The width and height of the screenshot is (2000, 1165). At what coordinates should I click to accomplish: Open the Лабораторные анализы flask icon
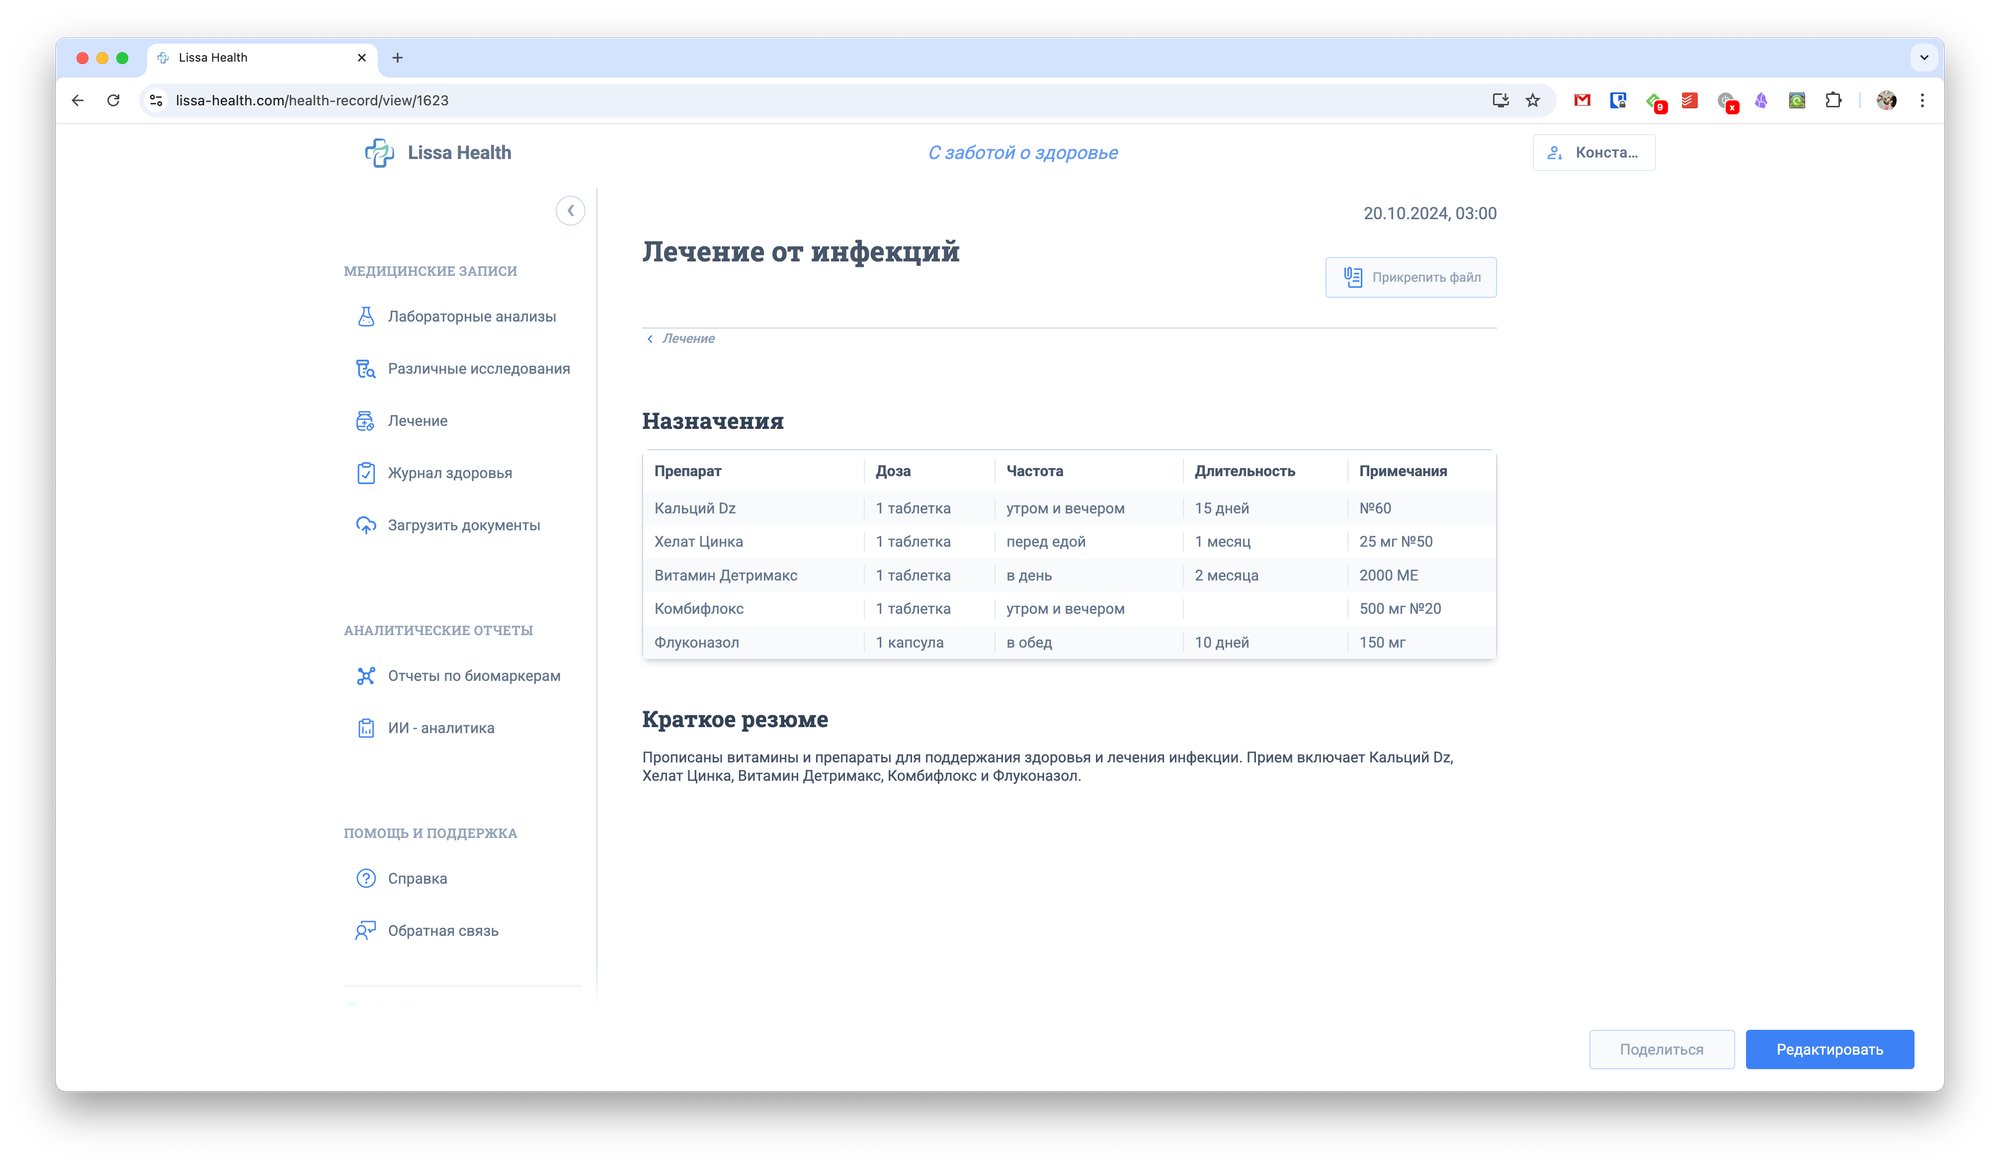pyautogui.click(x=366, y=317)
